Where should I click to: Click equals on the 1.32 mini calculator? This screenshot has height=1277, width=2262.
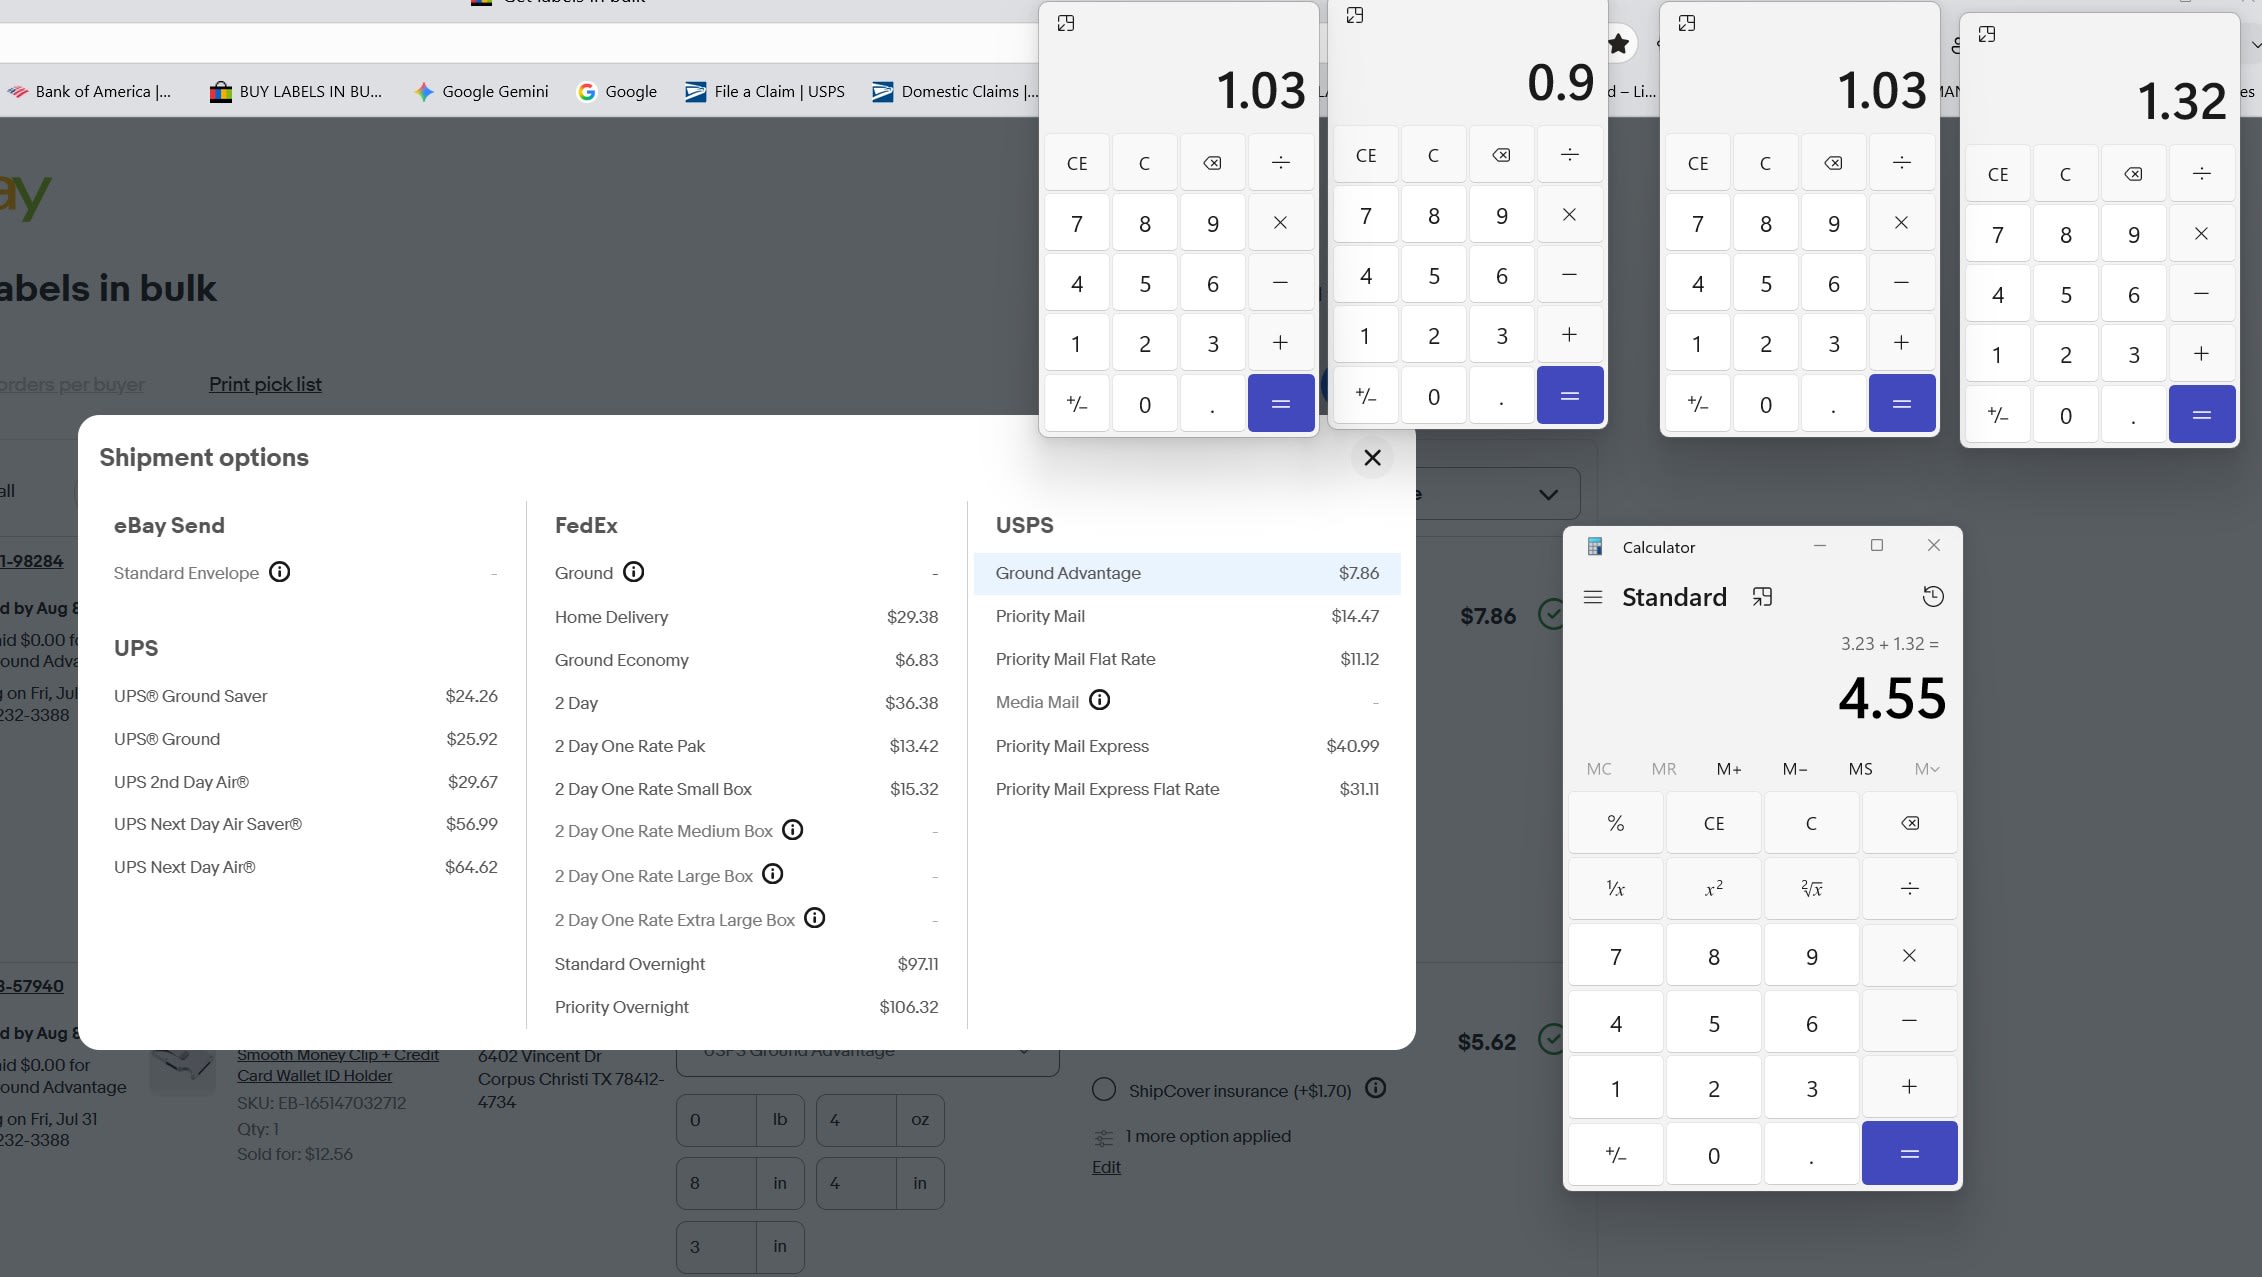2201,414
